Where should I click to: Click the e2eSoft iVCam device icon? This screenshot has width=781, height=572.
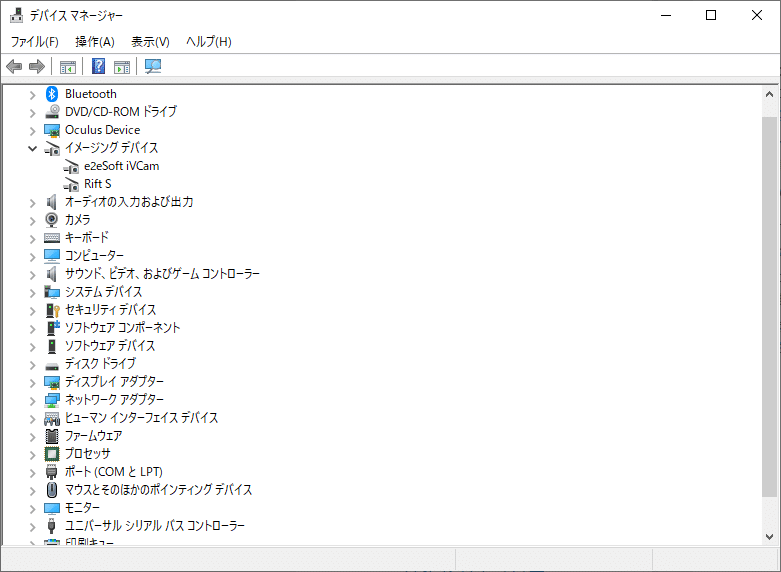pyautogui.click(x=71, y=166)
